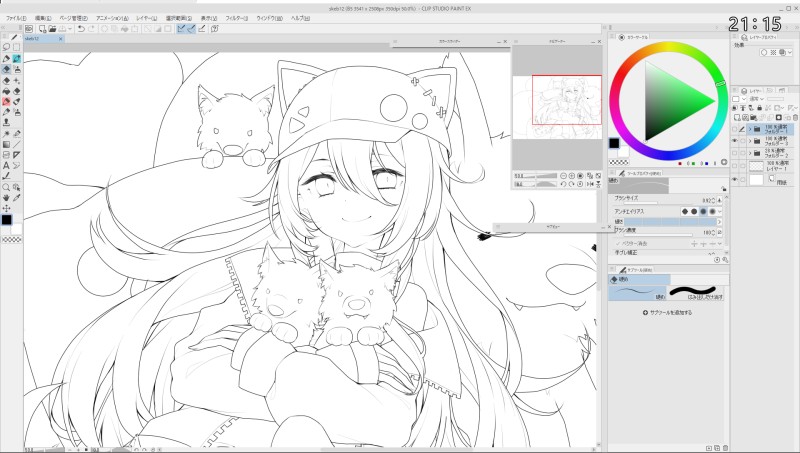
Task: Choose no anti-aliasing option
Action: [x=685, y=211]
